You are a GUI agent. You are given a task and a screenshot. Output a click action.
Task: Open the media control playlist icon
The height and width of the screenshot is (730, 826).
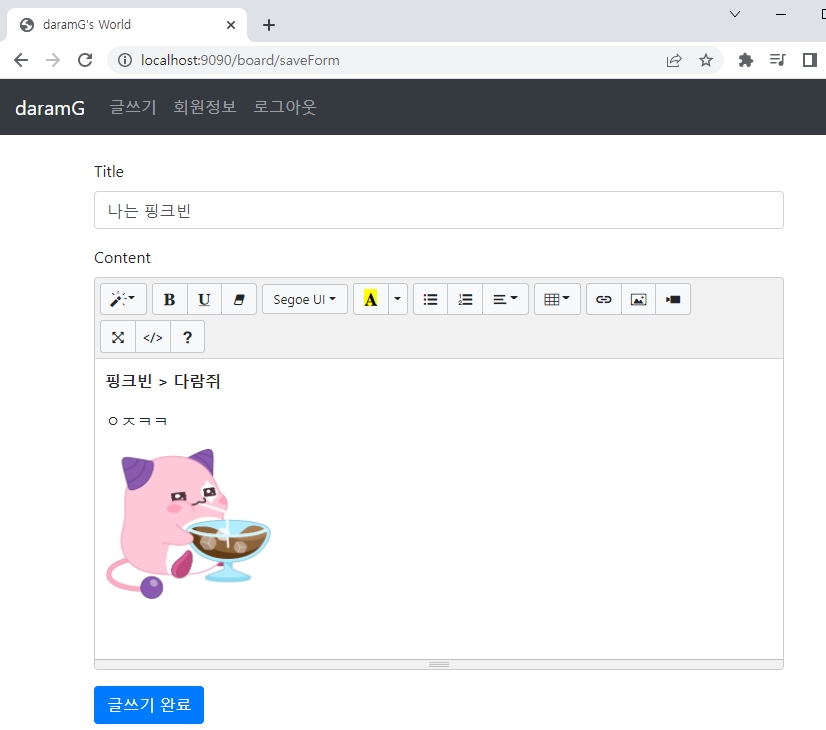(x=778, y=60)
